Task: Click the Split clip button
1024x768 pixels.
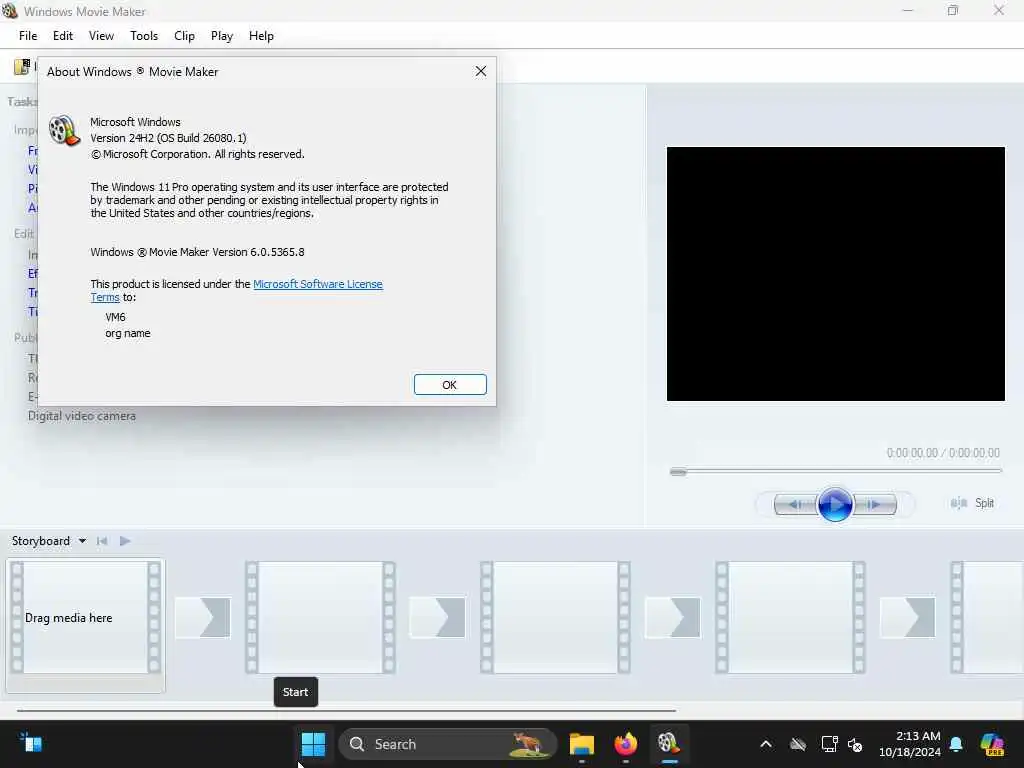Action: pyautogui.click(x=972, y=503)
